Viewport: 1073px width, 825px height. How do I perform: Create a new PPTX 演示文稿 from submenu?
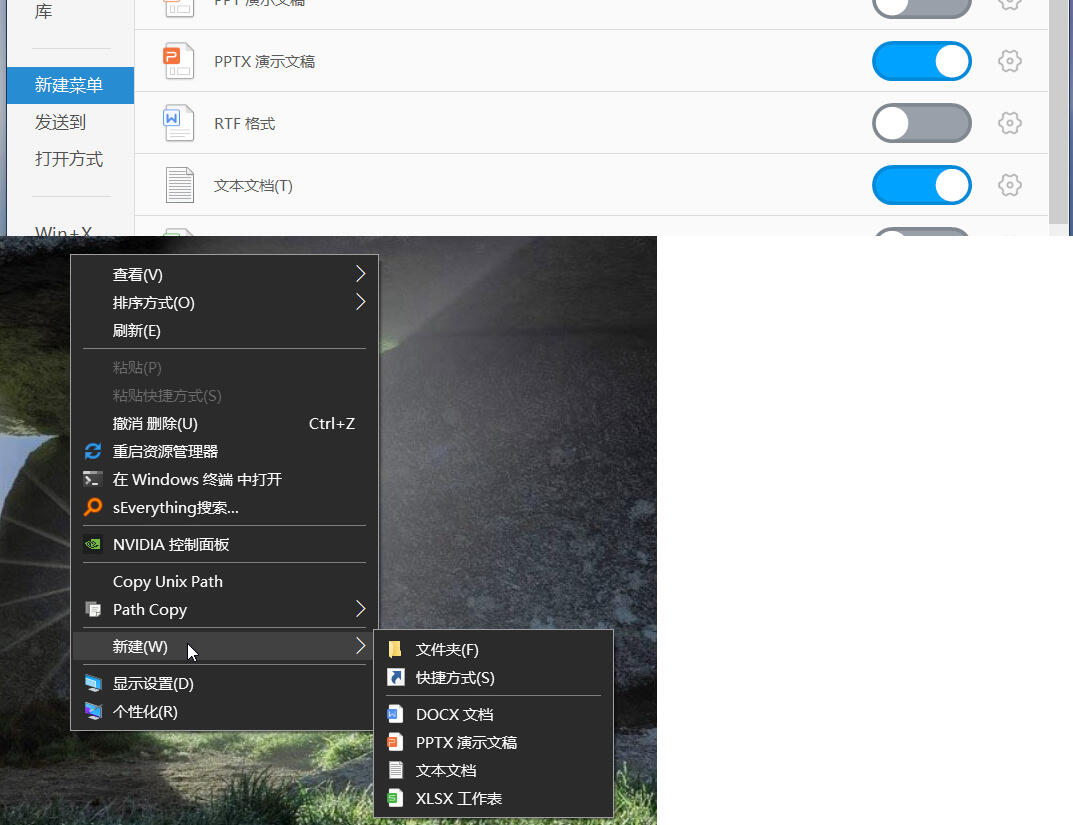tap(466, 742)
